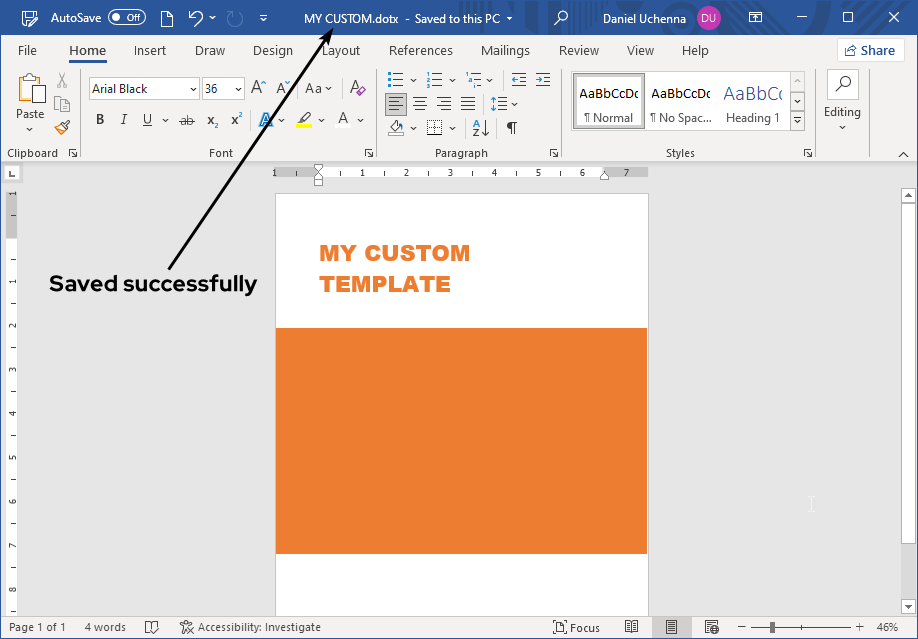Click the Share button
The height and width of the screenshot is (639, 918).
pyautogui.click(x=870, y=50)
